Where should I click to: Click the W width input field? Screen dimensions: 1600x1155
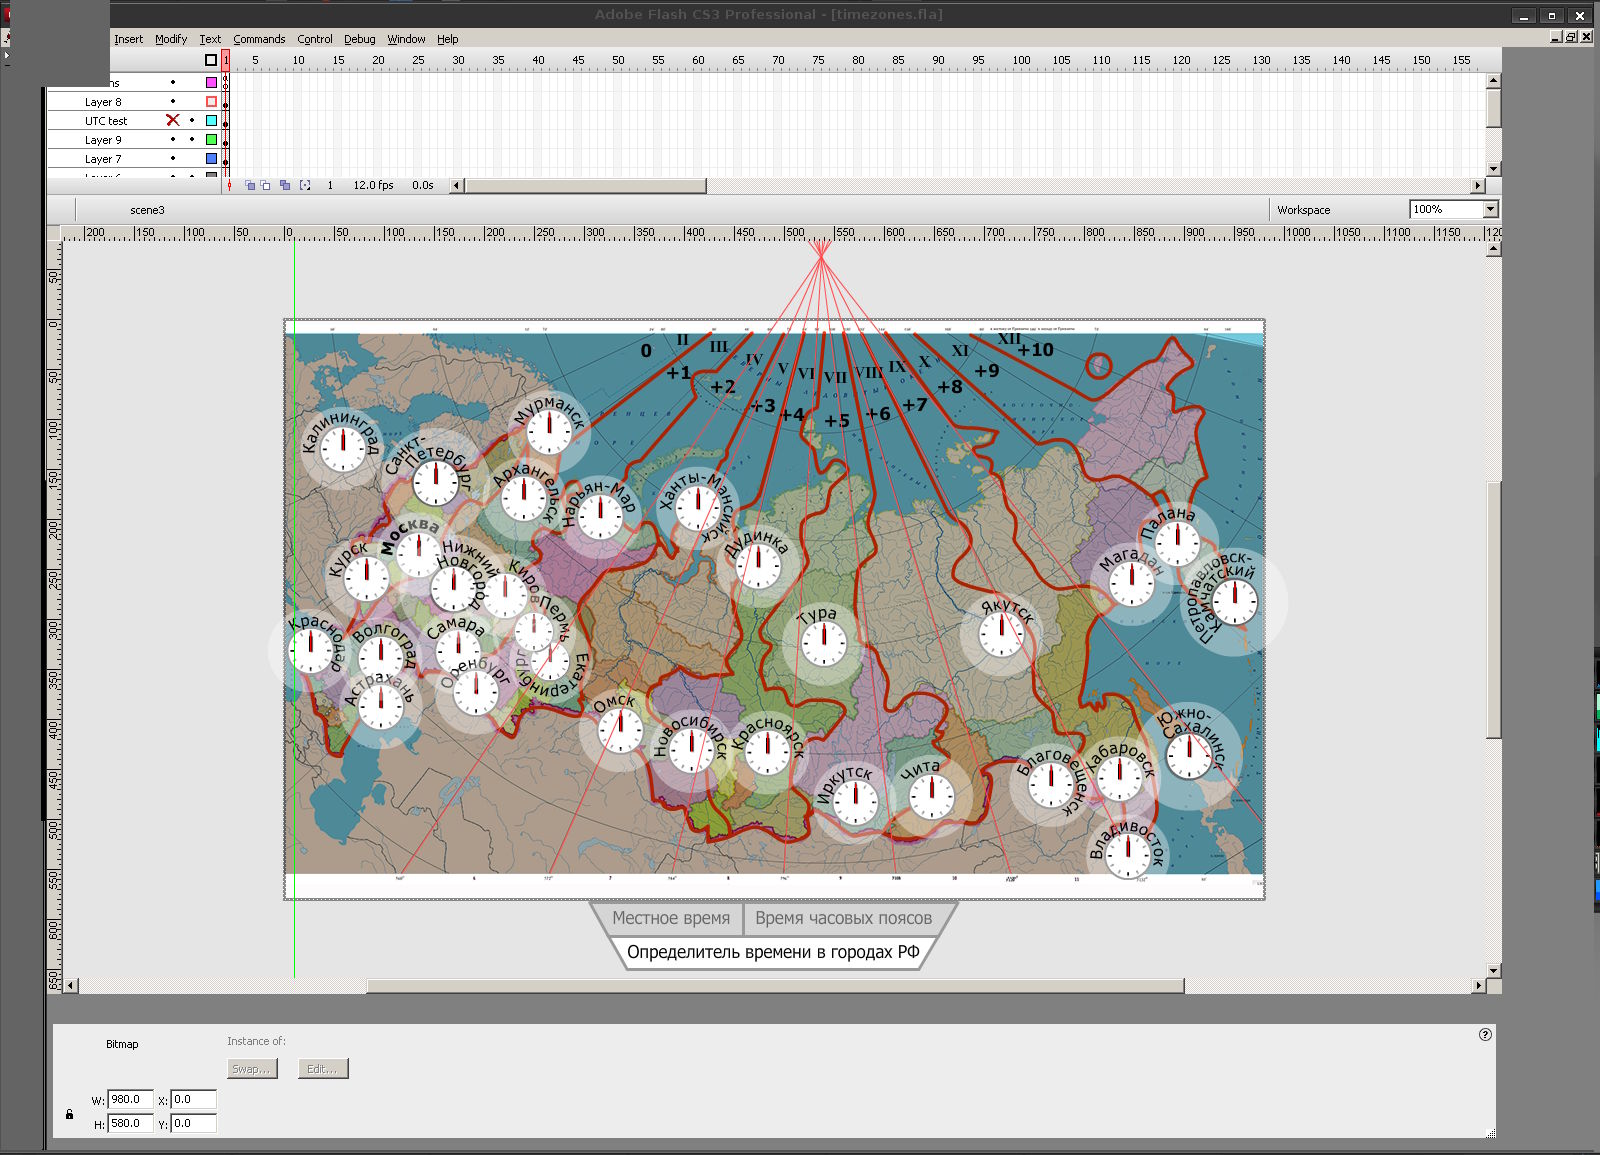click(x=131, y=1099)
